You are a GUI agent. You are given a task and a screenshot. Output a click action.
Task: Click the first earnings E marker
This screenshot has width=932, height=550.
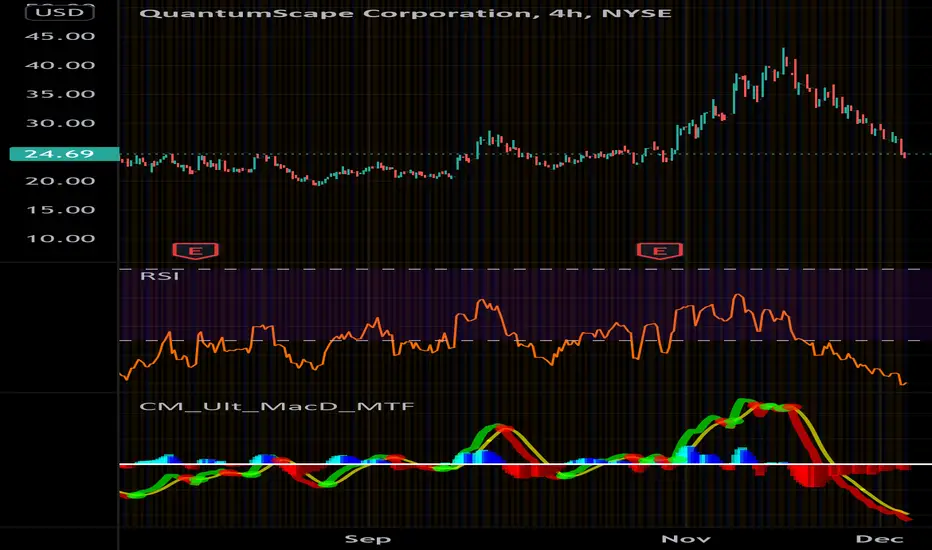[x=196, y=251]
